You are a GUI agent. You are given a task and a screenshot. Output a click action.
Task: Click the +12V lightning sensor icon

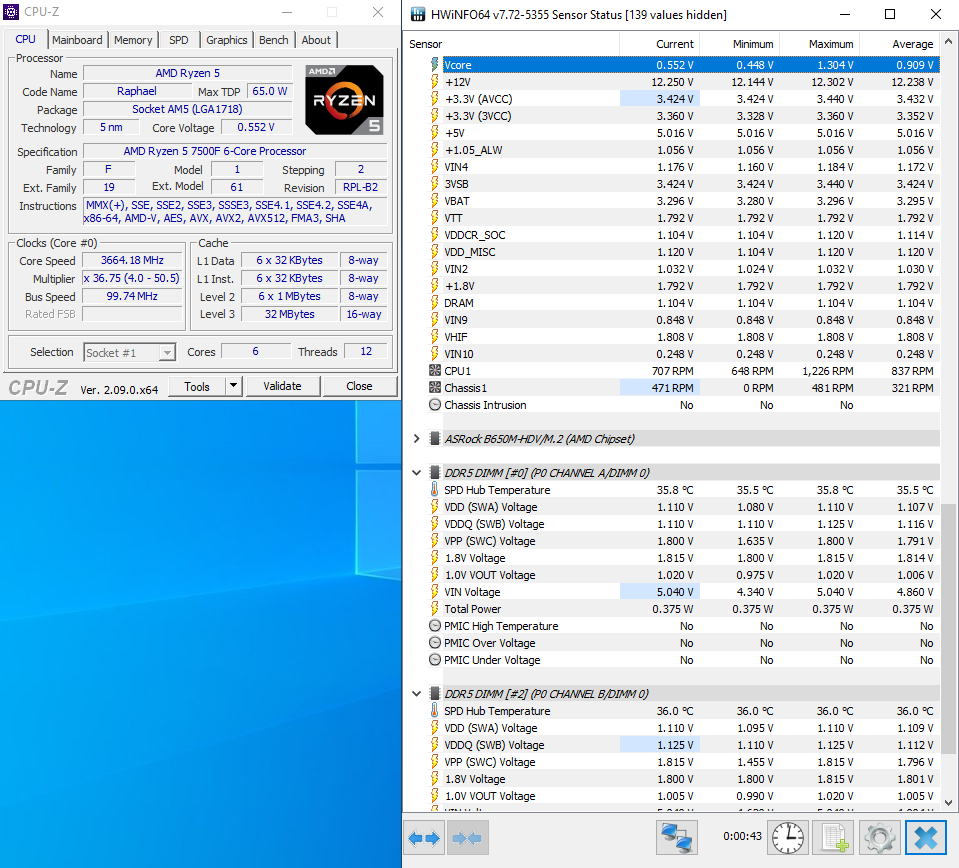[434, 81]
